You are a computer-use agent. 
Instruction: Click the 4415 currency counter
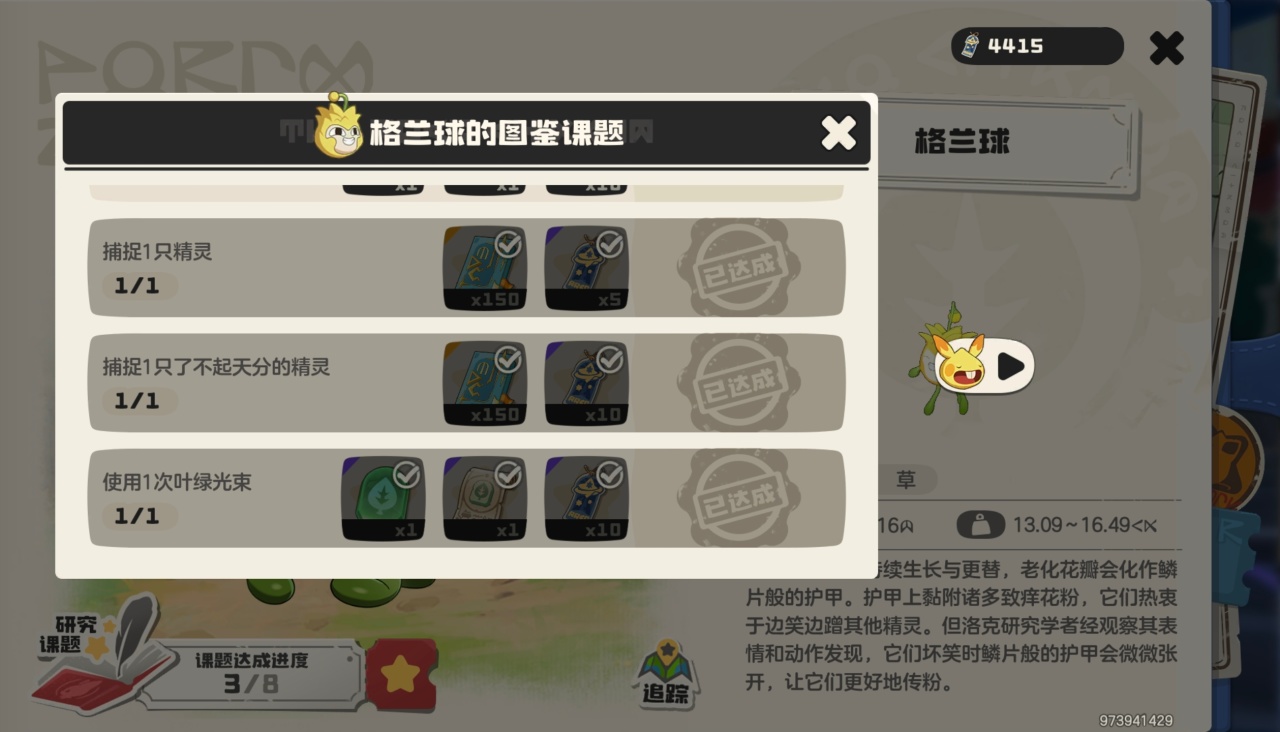[x=1037, y=45]
